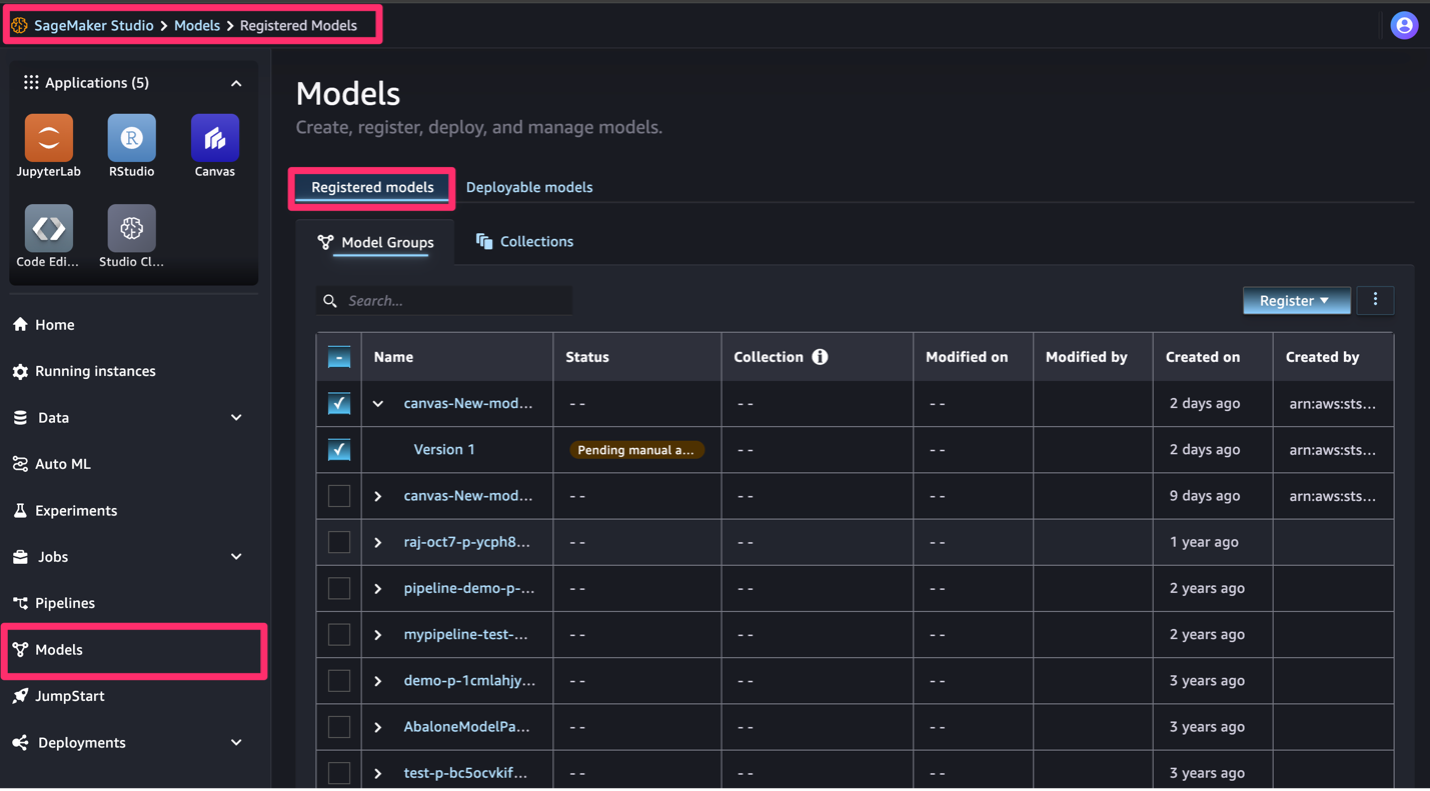
Task: Expand the demo-p-1cmlahjy model group
Action: pos(378,681)
